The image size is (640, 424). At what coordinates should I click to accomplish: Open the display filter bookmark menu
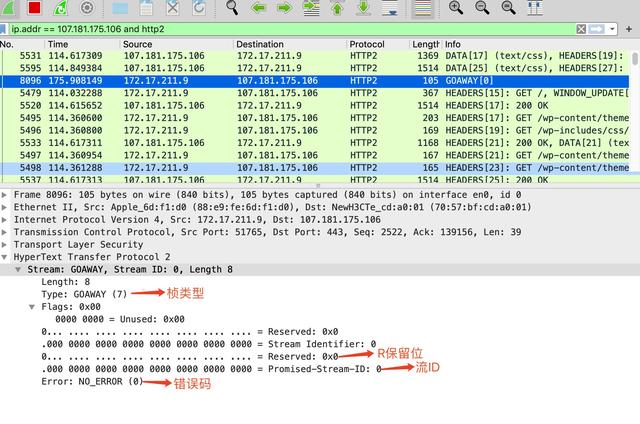point(3,29)
